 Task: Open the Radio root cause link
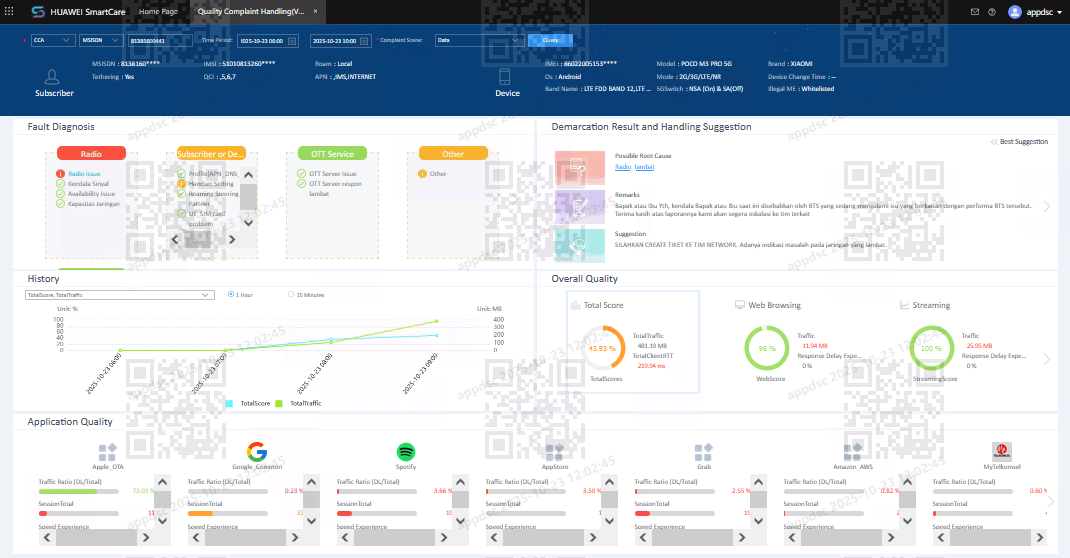(x=622, y=167)
